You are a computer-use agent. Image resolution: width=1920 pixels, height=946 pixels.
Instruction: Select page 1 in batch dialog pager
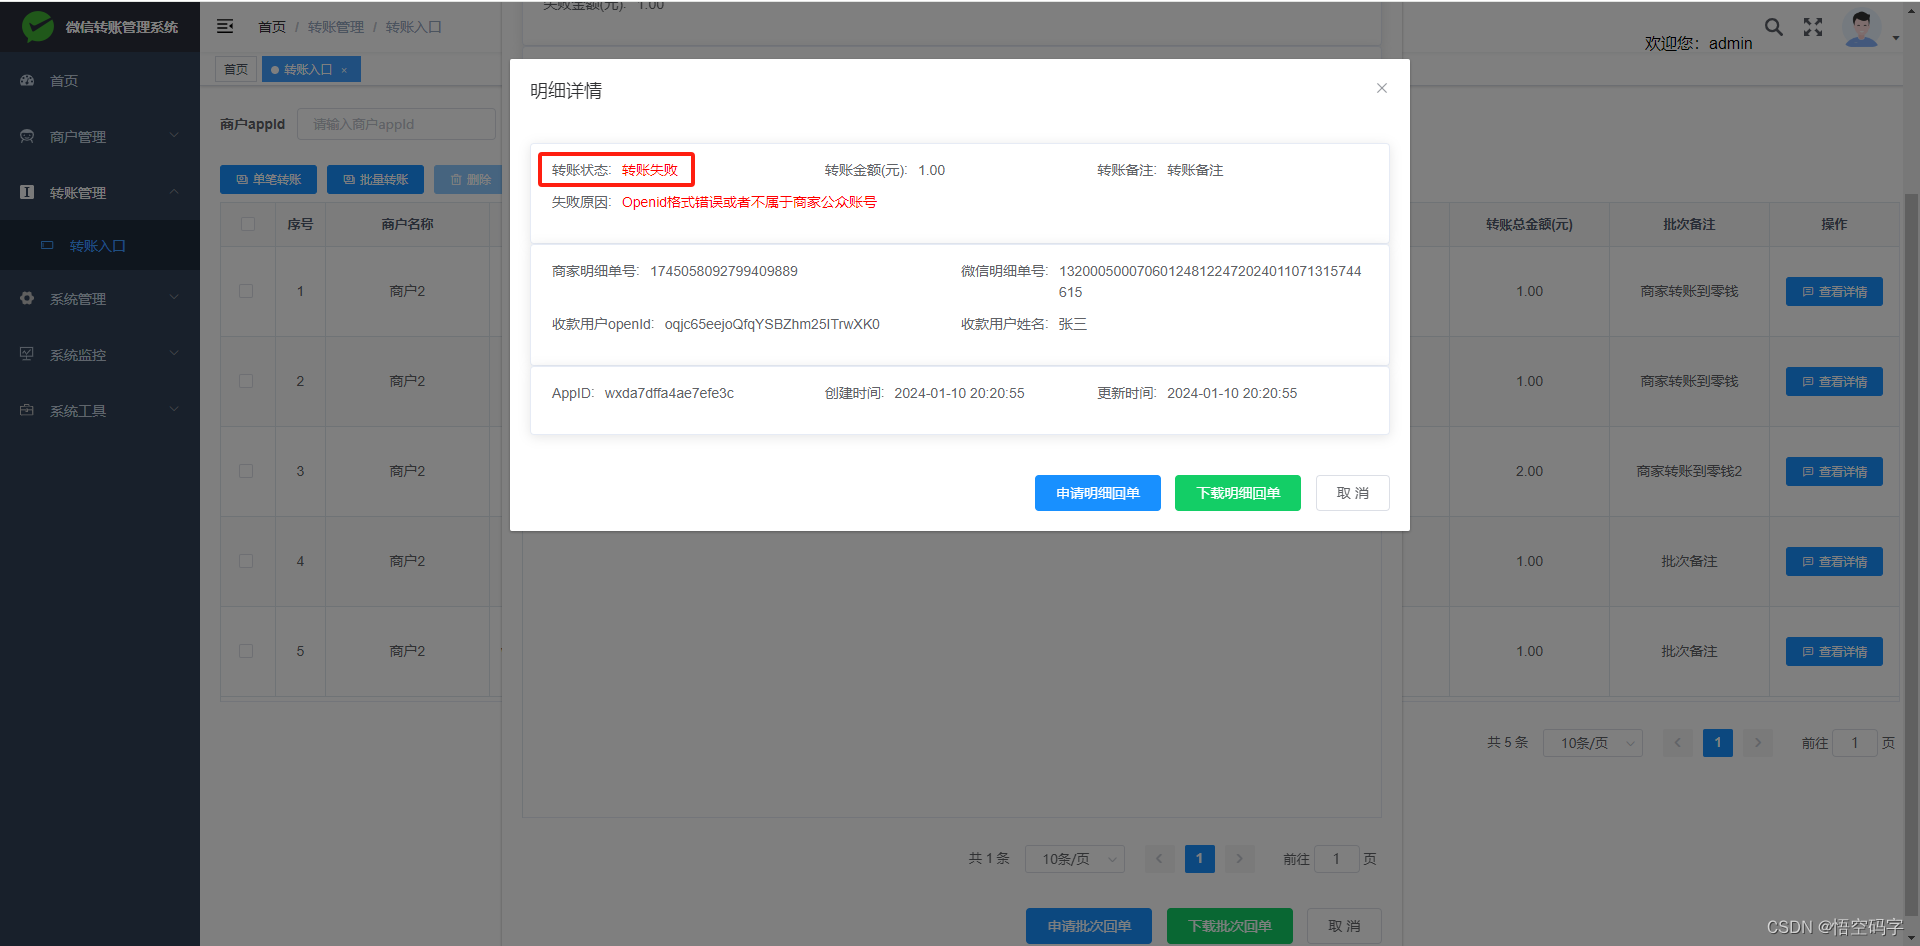pos(1200,858)
